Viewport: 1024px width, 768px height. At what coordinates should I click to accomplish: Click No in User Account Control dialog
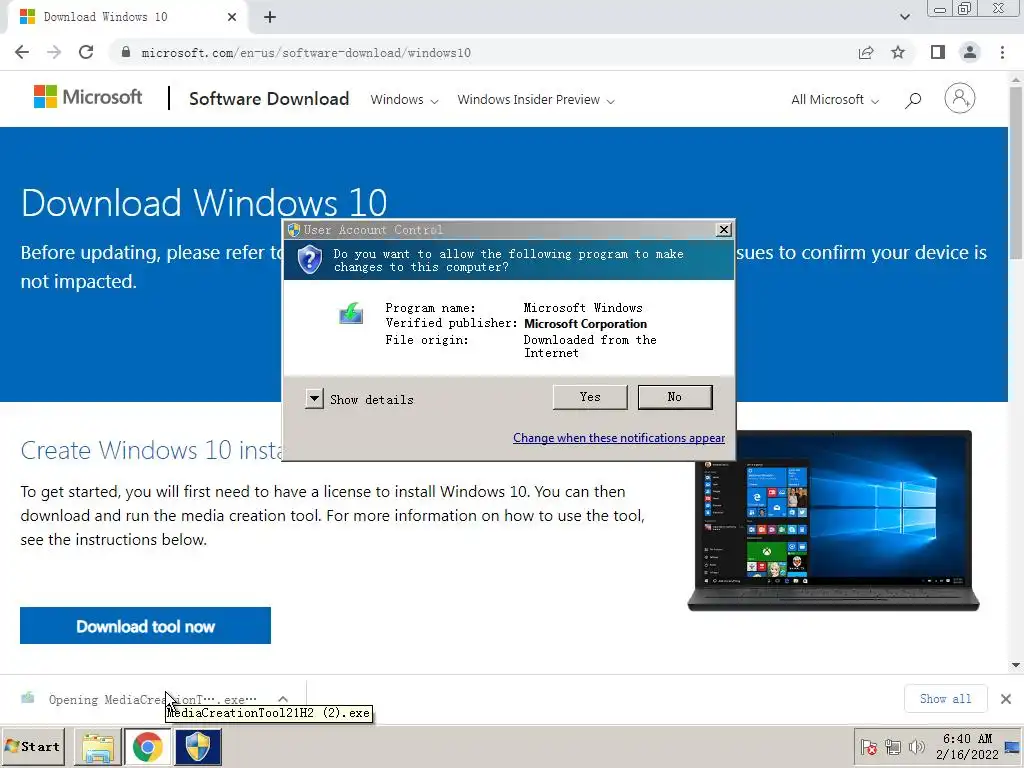pyautogui.click(x=675, y=397)
